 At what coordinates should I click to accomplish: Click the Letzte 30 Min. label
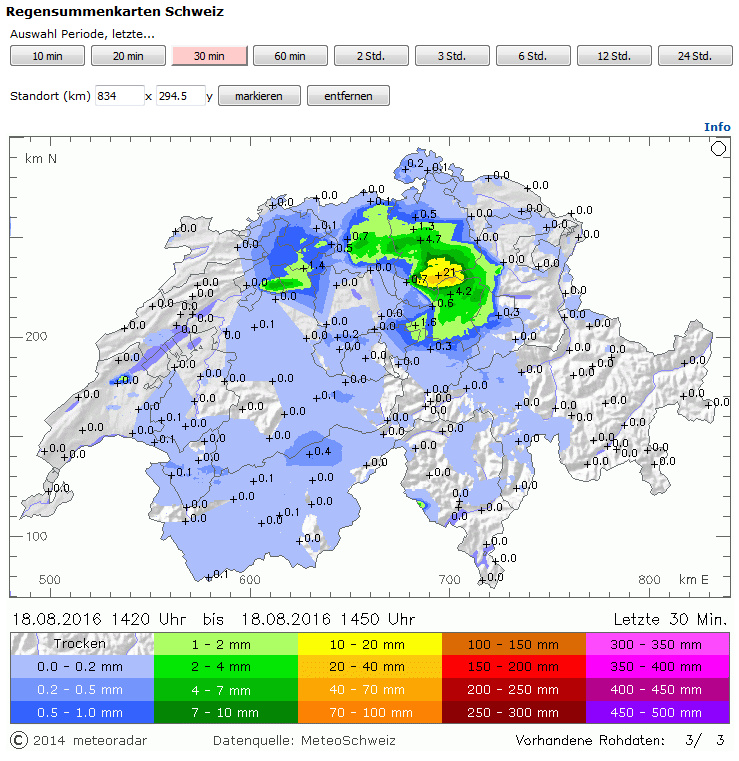670,619
